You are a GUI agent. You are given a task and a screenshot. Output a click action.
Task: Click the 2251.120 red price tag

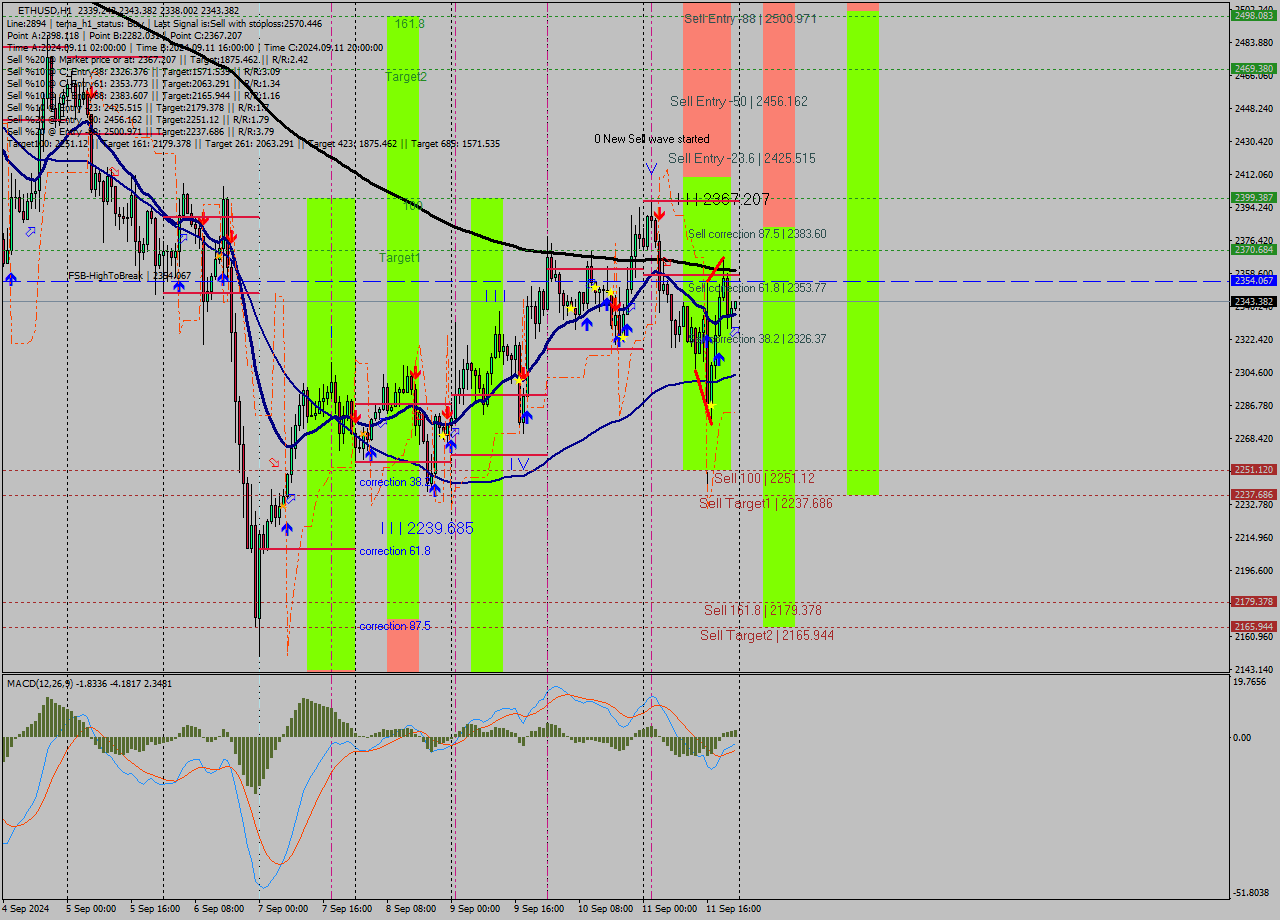(1253, 470)
